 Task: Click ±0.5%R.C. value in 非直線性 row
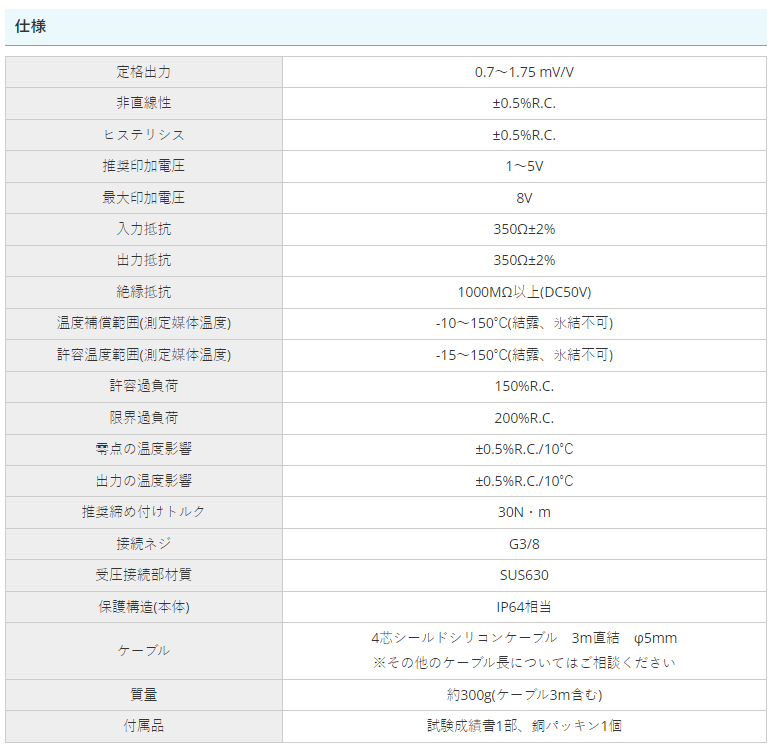524,104
